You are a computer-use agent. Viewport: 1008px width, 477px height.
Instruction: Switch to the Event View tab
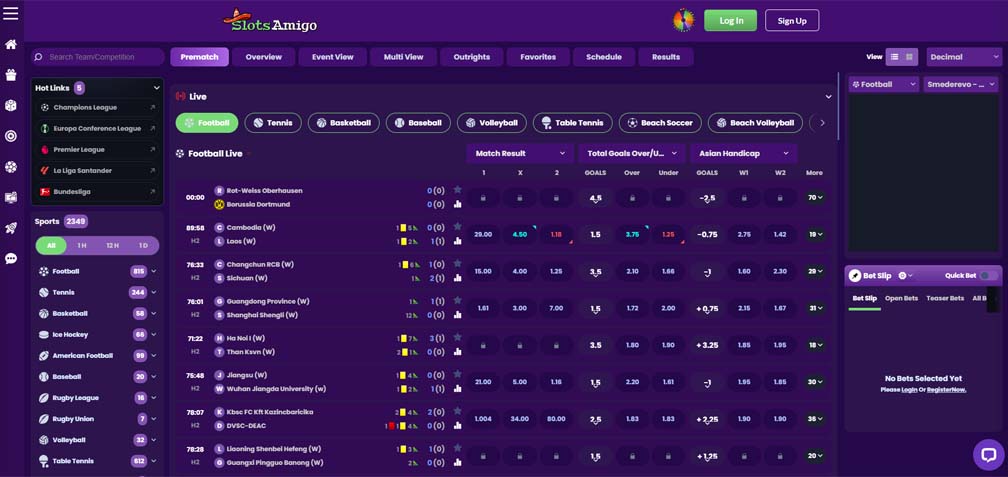coord(332,57)
